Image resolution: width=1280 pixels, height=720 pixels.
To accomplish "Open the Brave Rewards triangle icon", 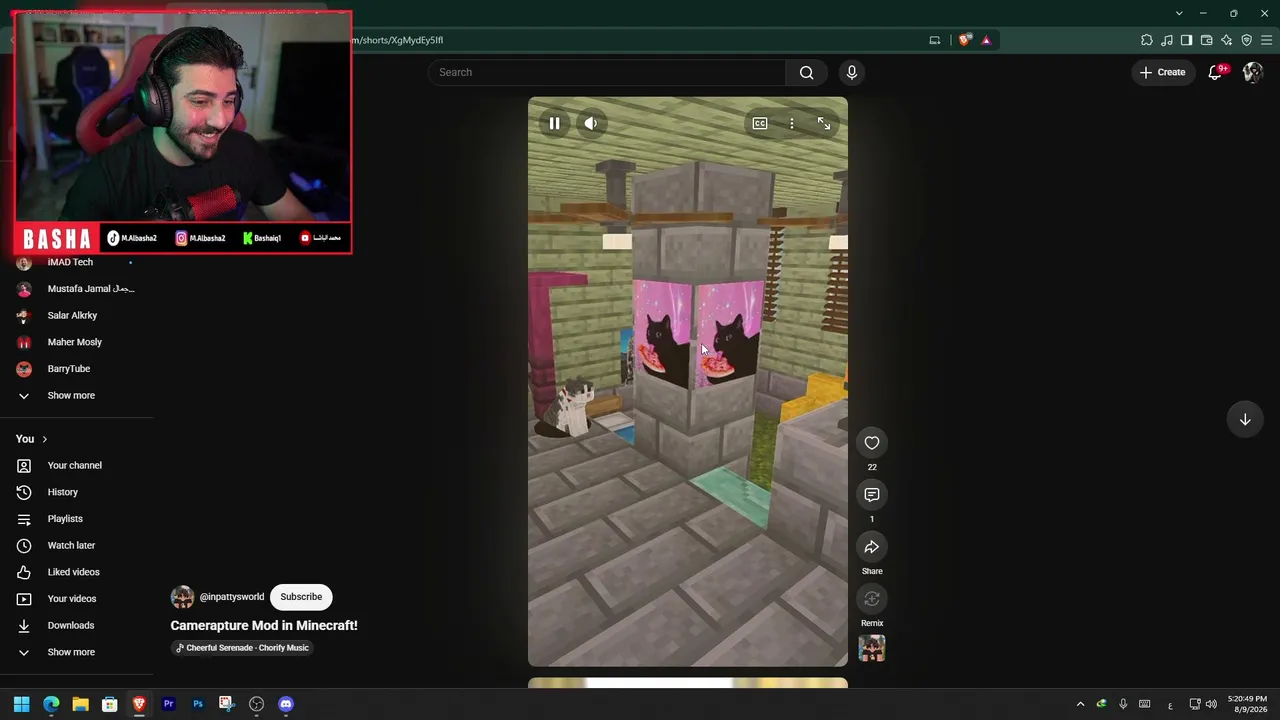I will pyautogui.click(x=986, y=40).
